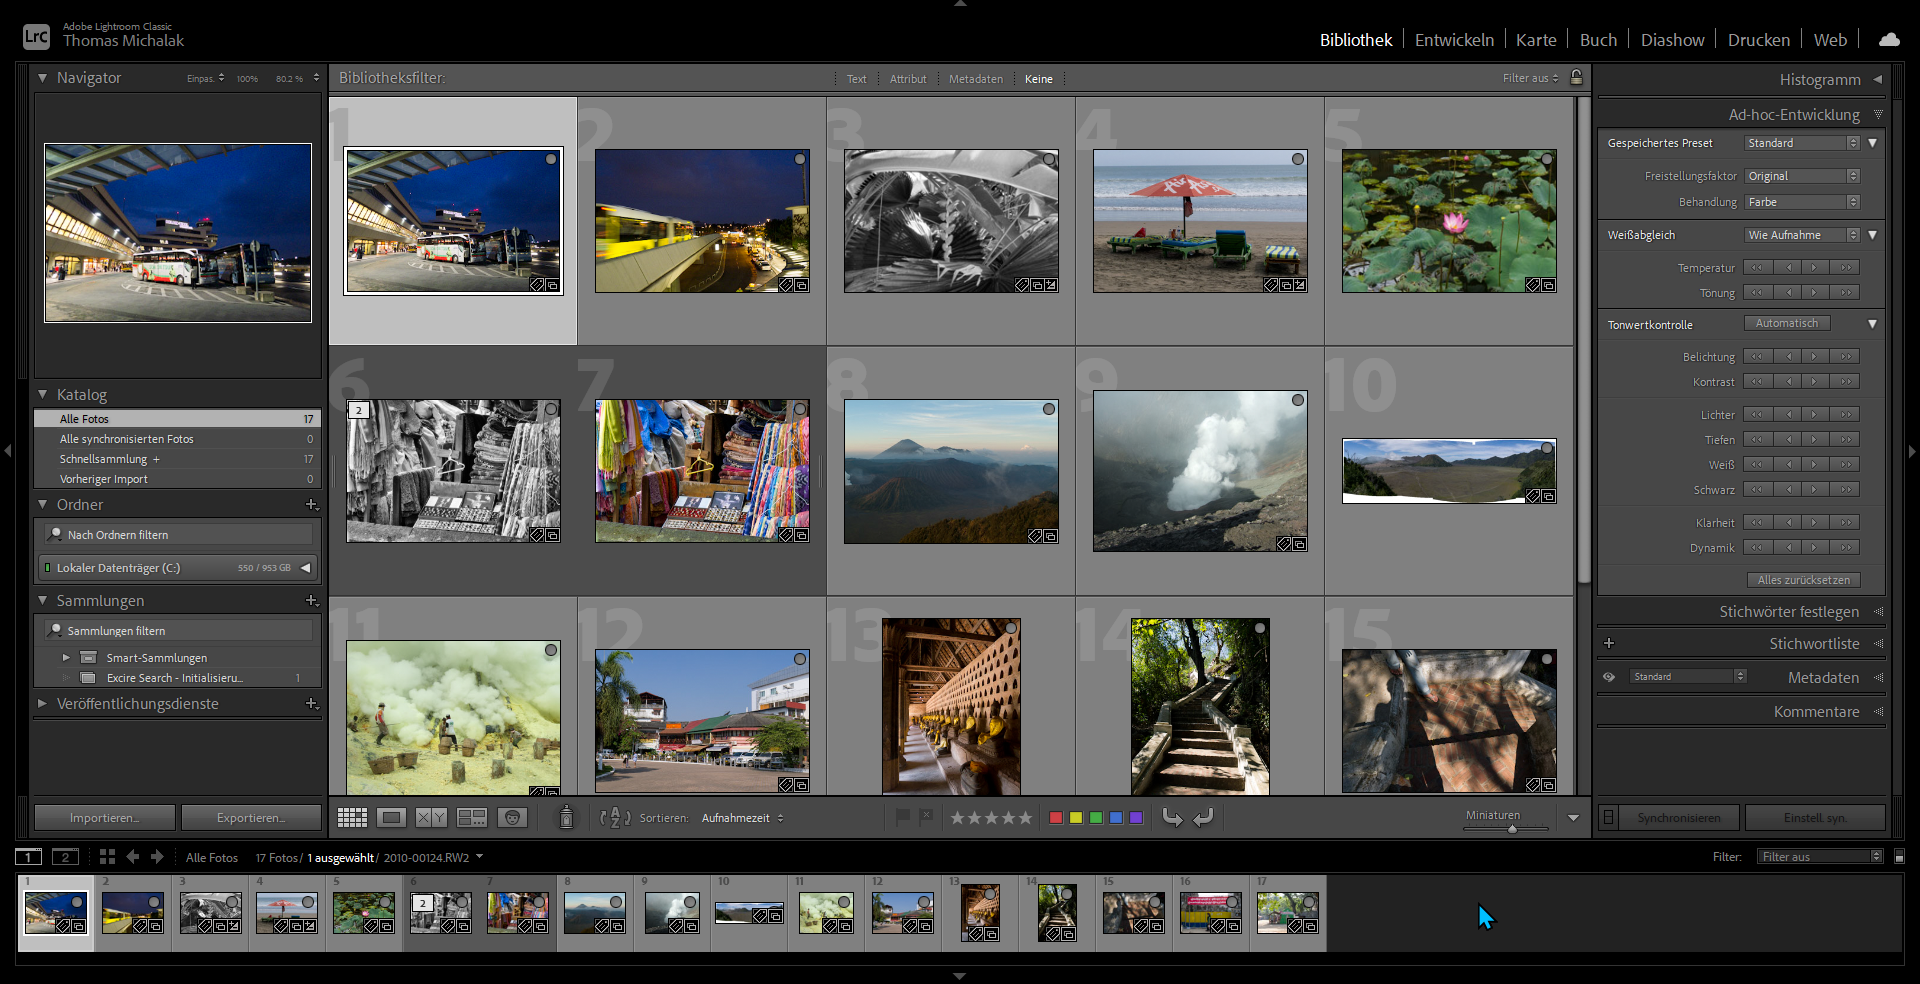The height and width of the screenshot is (984, 1920).
Task: Apply green color label
Action: click(1095, 818)
